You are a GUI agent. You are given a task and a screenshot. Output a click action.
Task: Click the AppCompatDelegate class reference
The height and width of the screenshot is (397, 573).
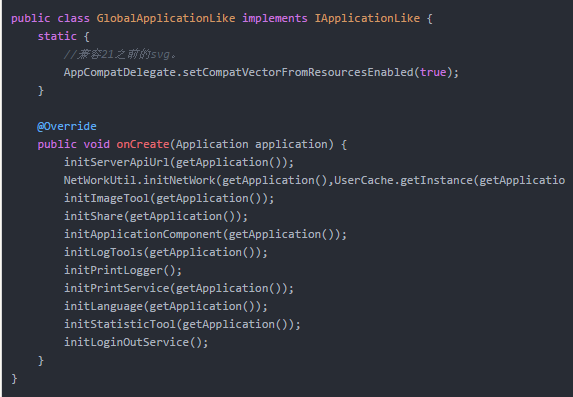[119, 72]
